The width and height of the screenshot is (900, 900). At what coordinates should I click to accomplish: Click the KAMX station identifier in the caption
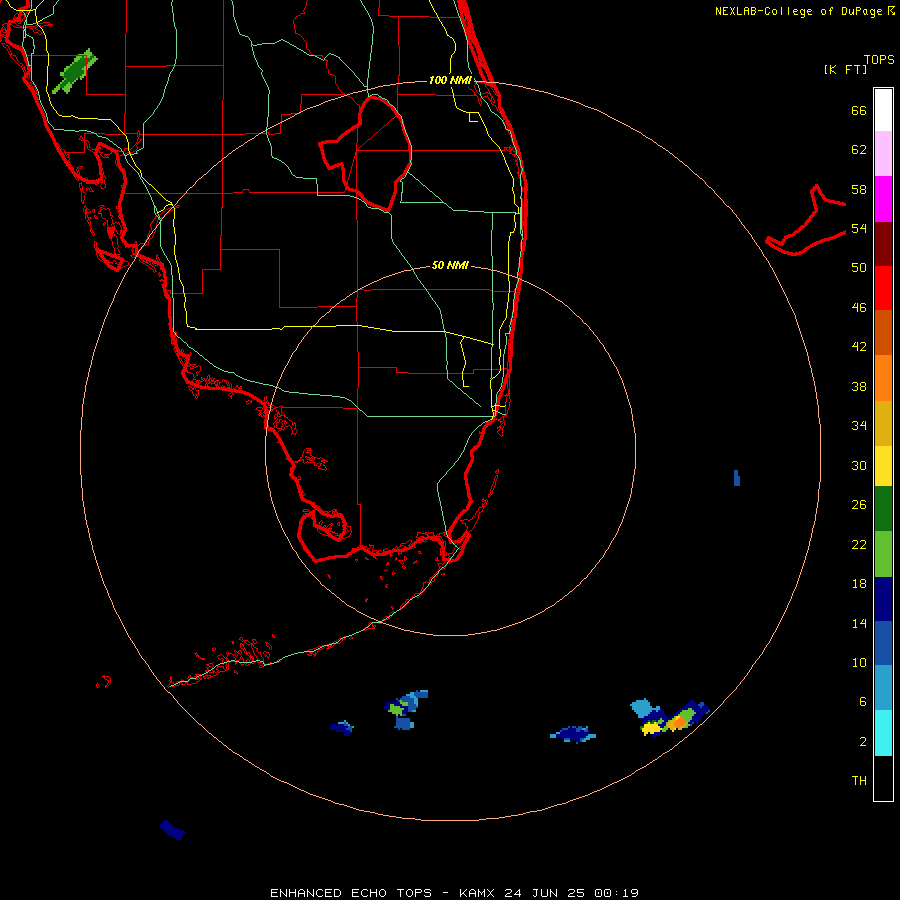coord(477,893)
